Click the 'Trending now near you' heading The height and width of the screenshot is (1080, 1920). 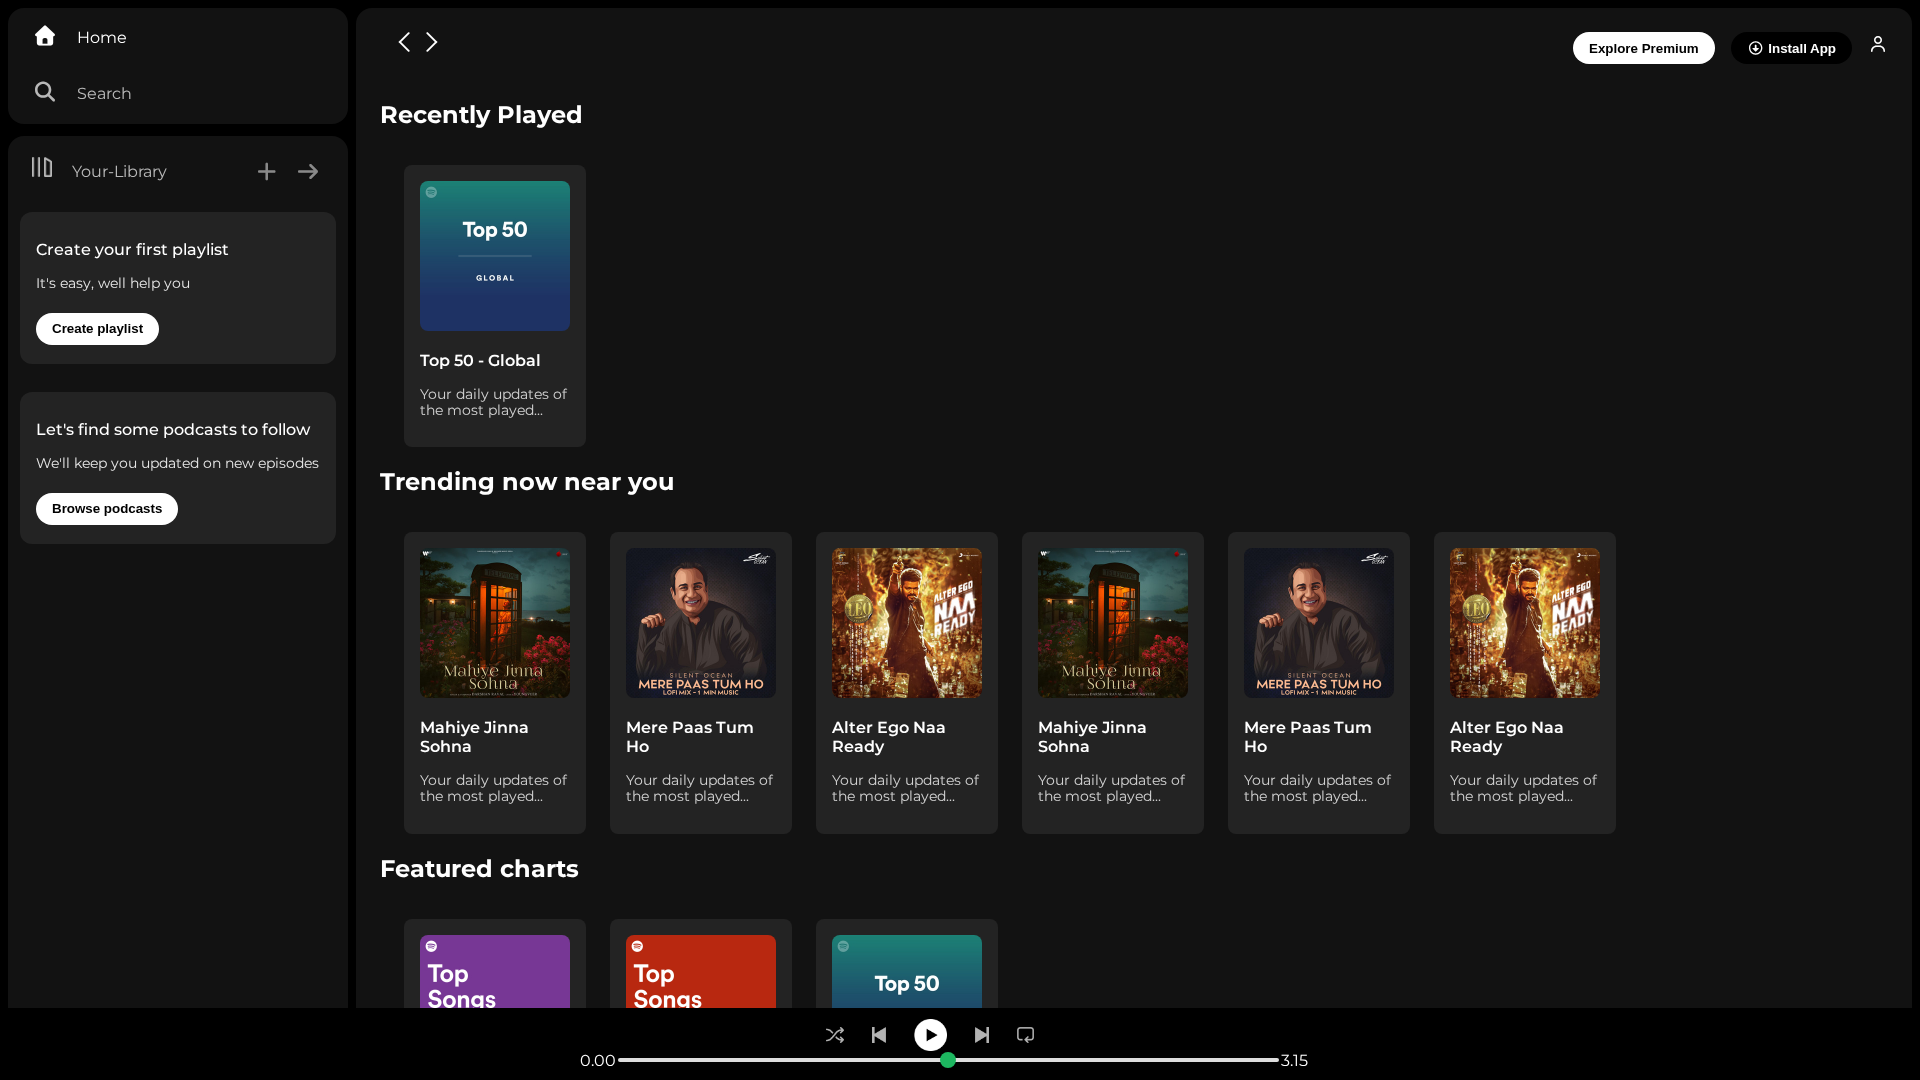(x=527, y=482)
